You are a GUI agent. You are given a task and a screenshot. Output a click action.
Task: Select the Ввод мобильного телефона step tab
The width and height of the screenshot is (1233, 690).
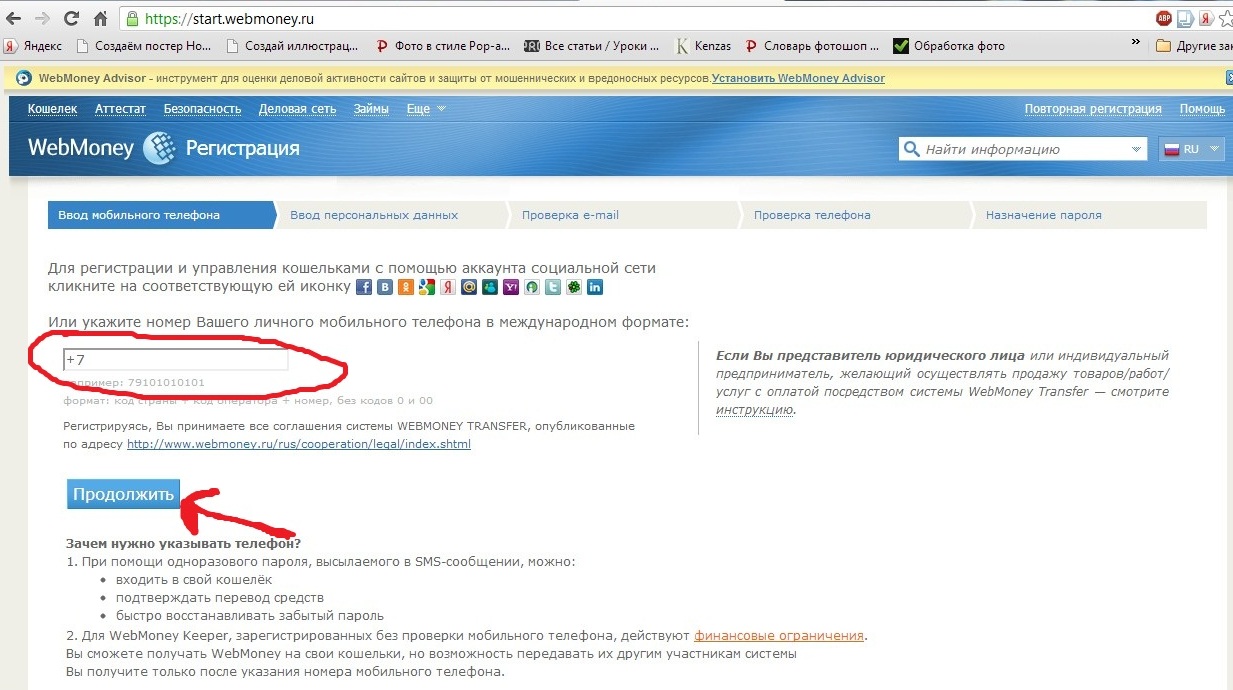tap(161, 215)
